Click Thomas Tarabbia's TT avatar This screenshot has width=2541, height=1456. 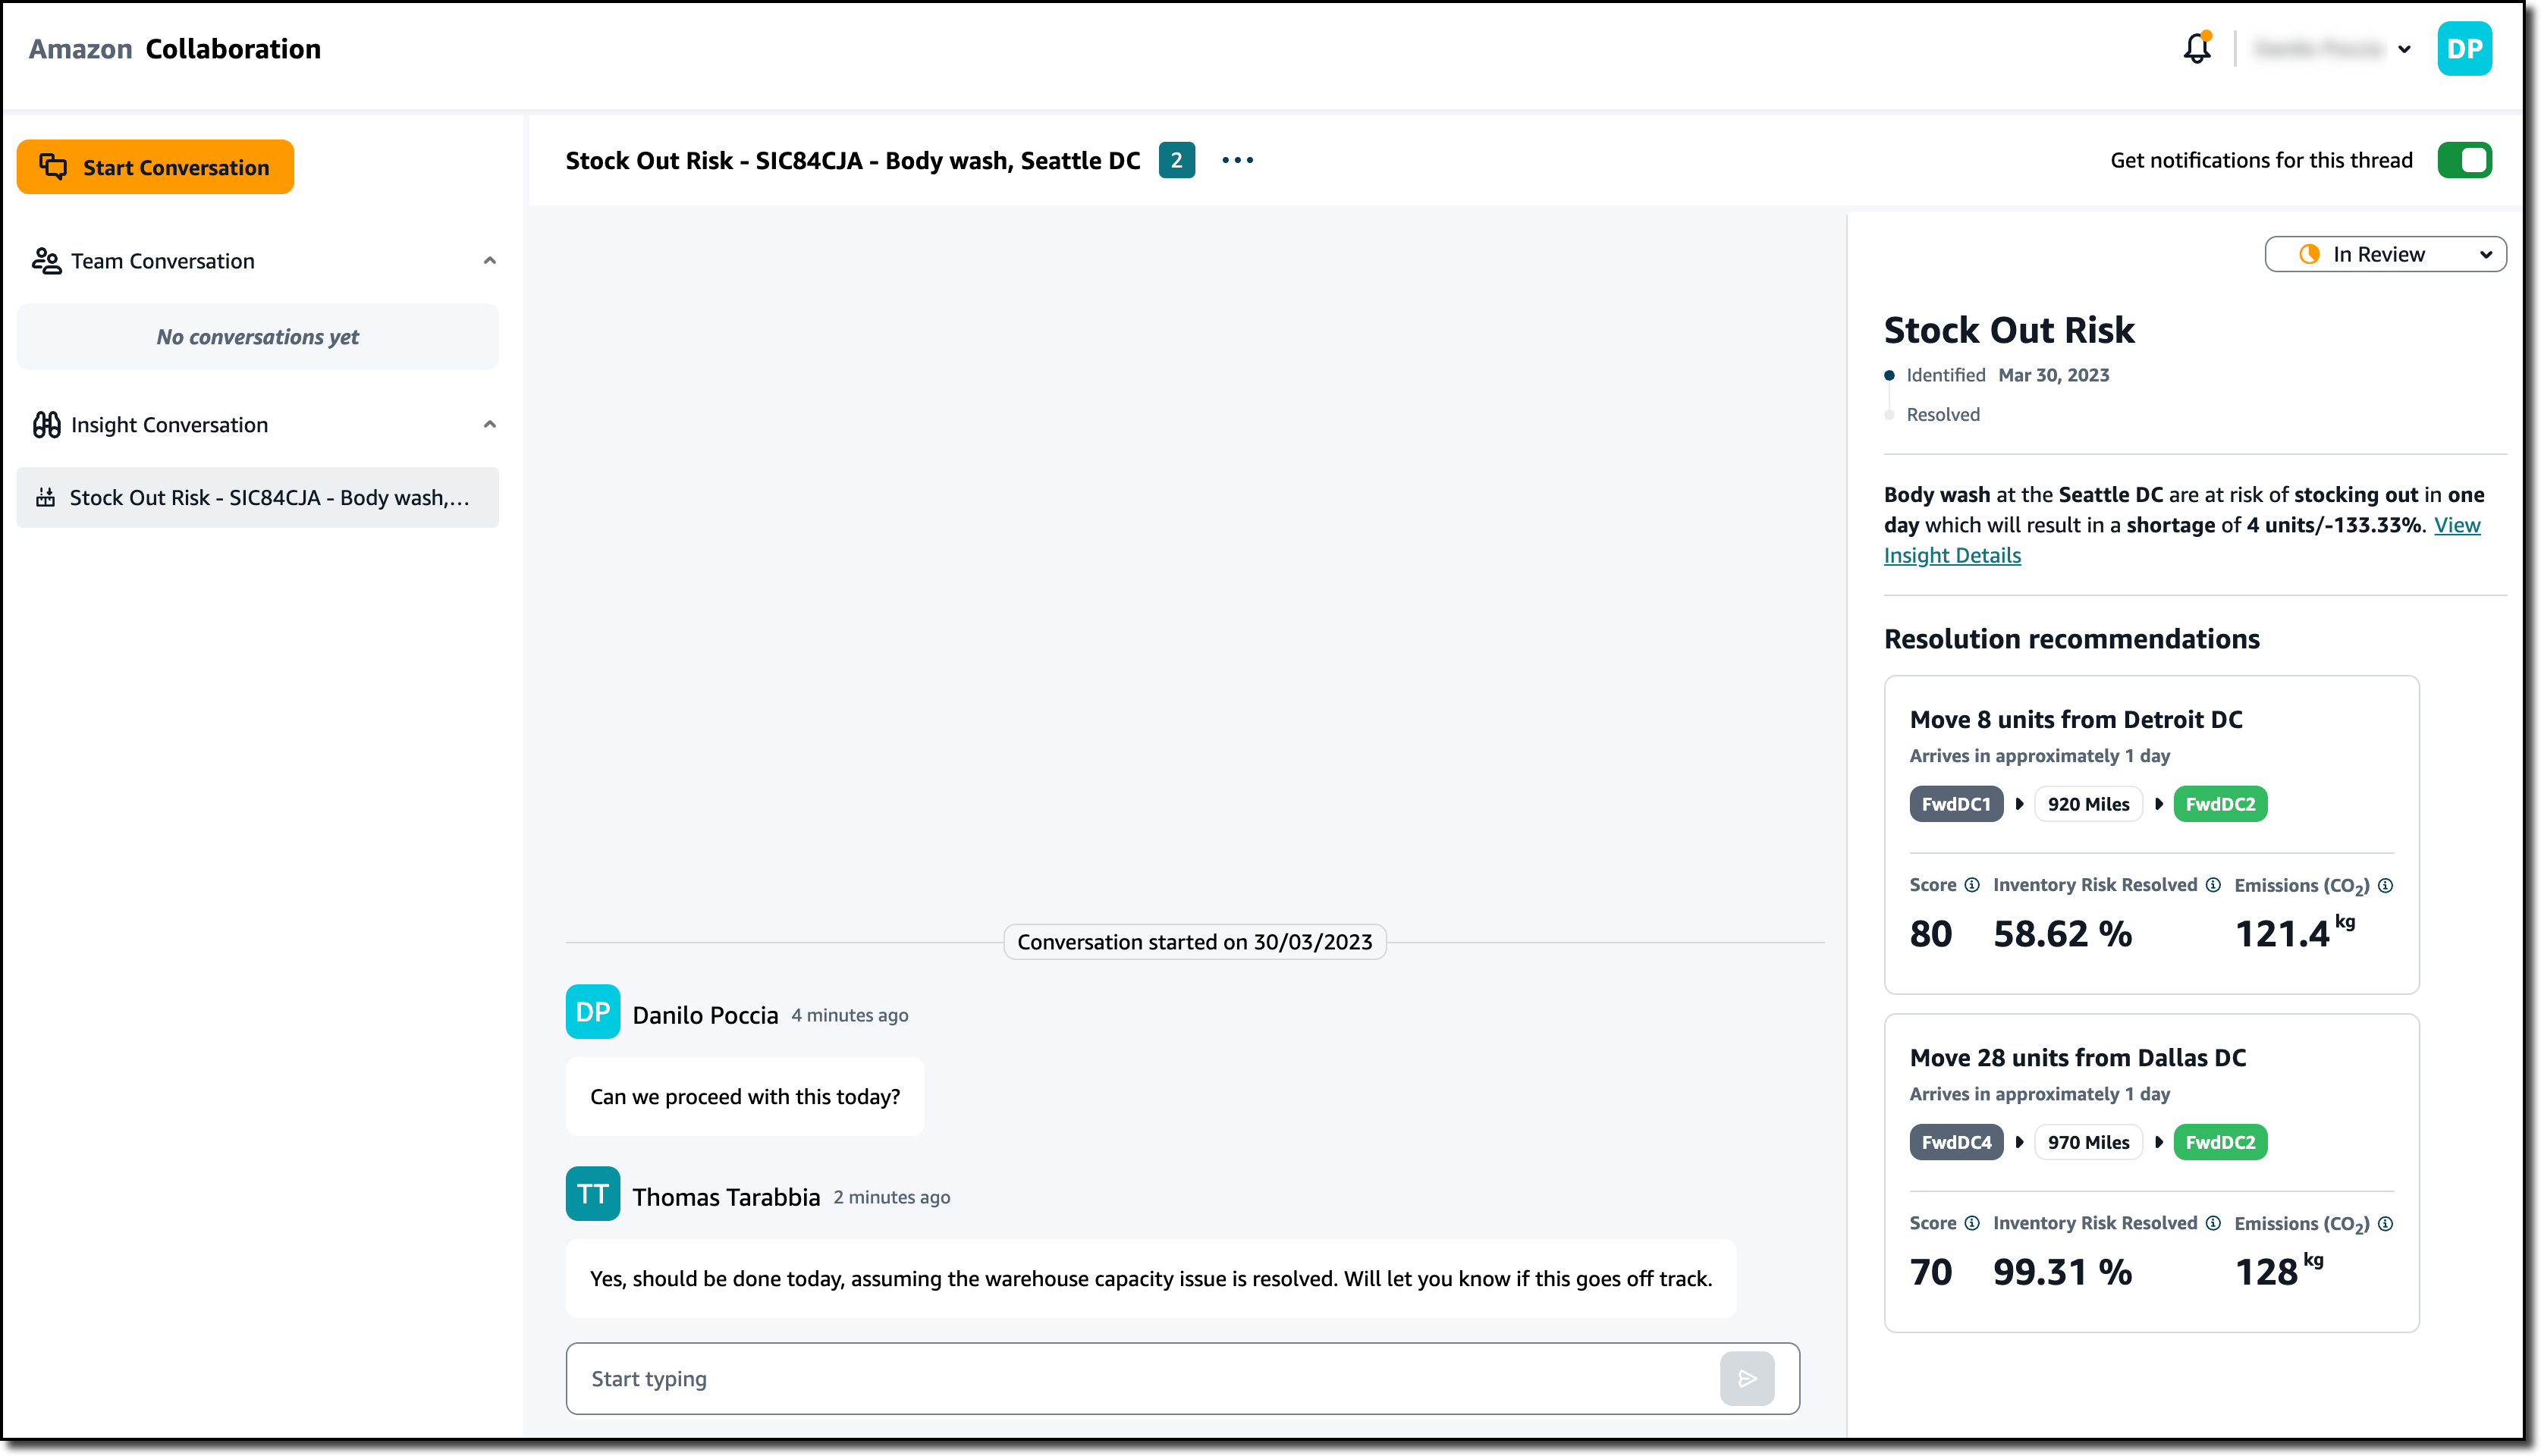click(x=592, y=1194)
